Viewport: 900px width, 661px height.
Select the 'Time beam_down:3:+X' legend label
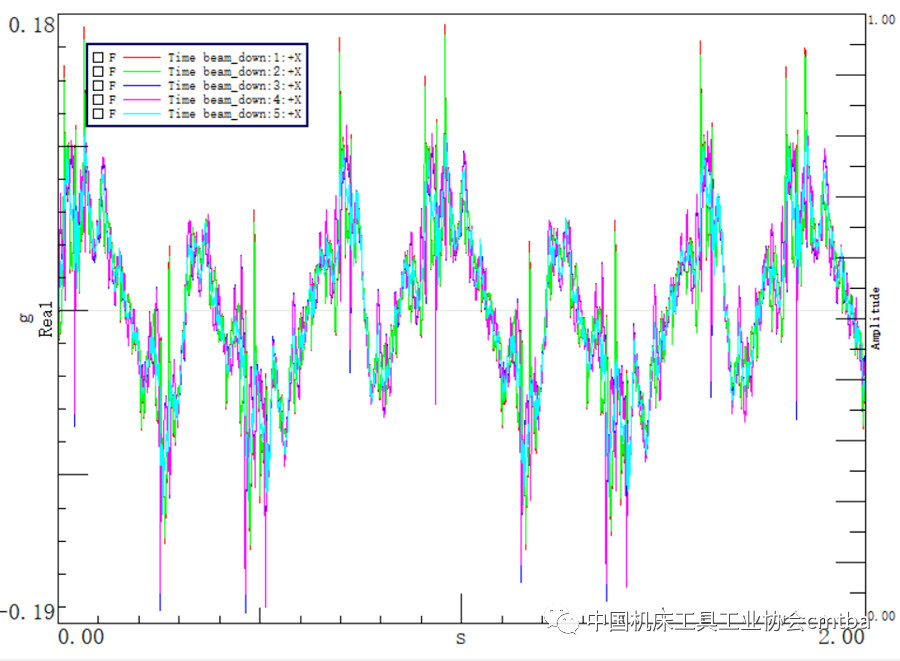tap(234, 86)
